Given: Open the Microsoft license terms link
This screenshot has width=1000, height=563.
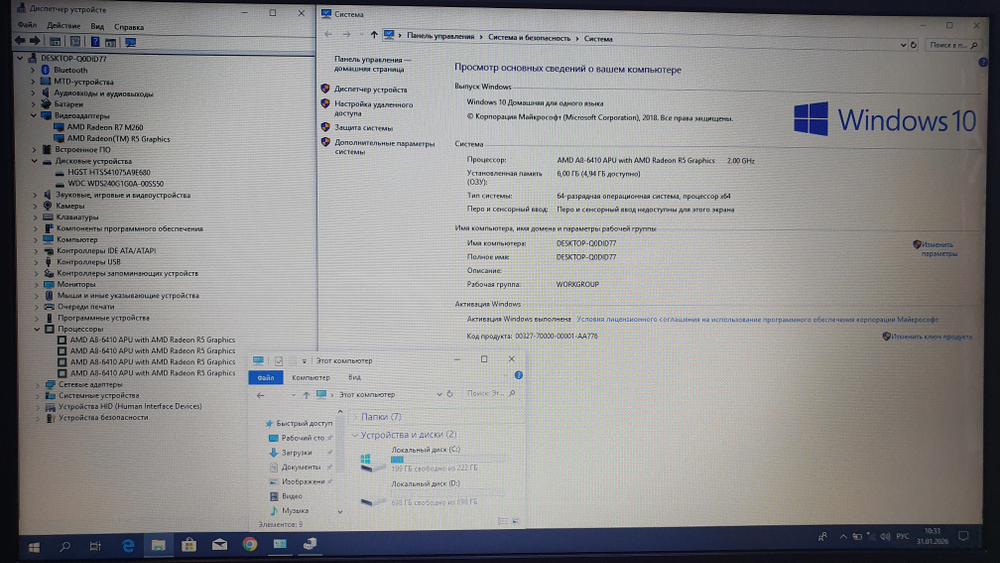Looking at the screenshot, I should tap(757, 319).
